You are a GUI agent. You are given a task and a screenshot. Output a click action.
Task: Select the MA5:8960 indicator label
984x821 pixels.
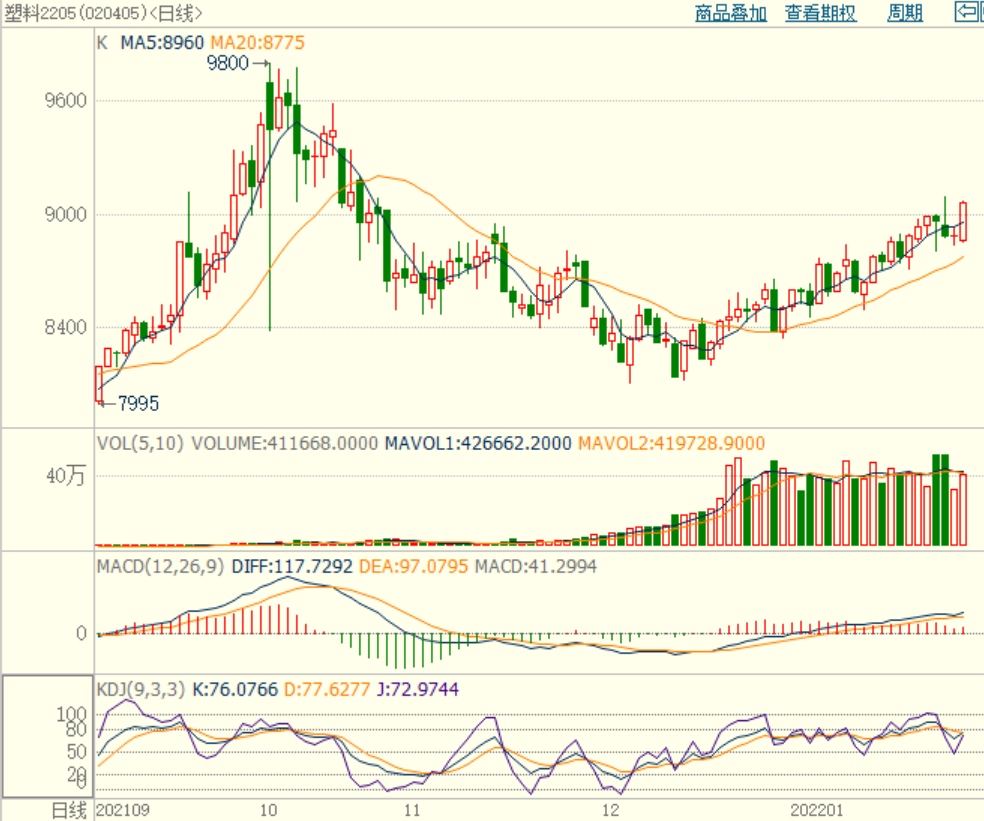tap(162, 43)
